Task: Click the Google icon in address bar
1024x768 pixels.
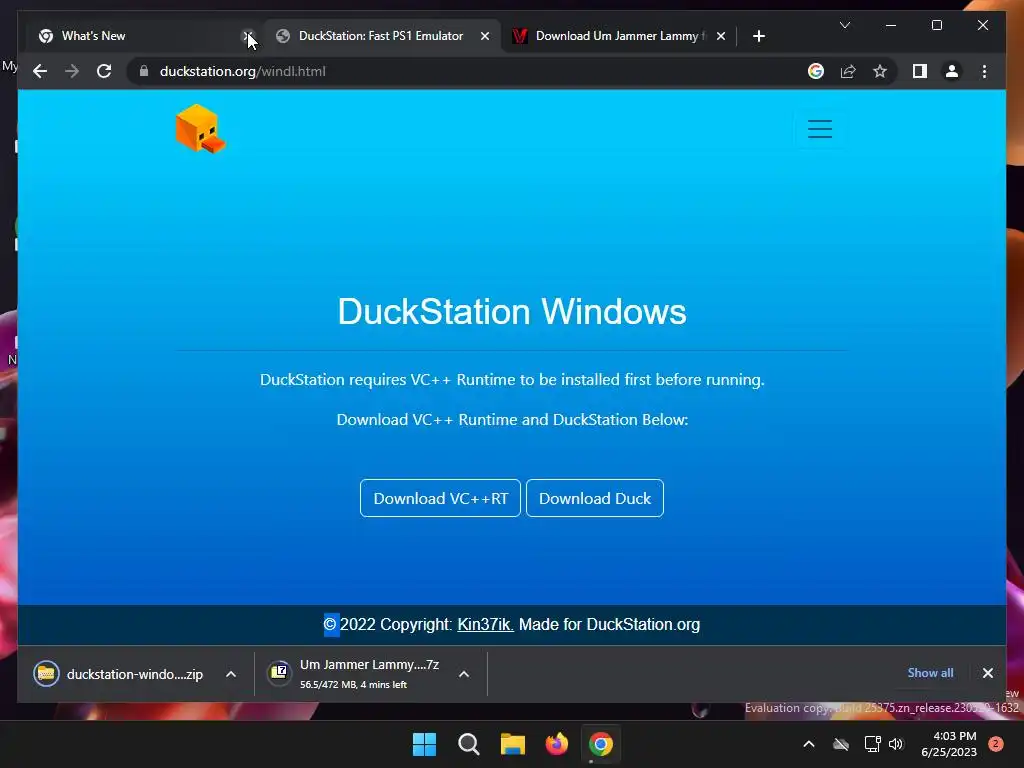Action: click(x=816, y=71)
